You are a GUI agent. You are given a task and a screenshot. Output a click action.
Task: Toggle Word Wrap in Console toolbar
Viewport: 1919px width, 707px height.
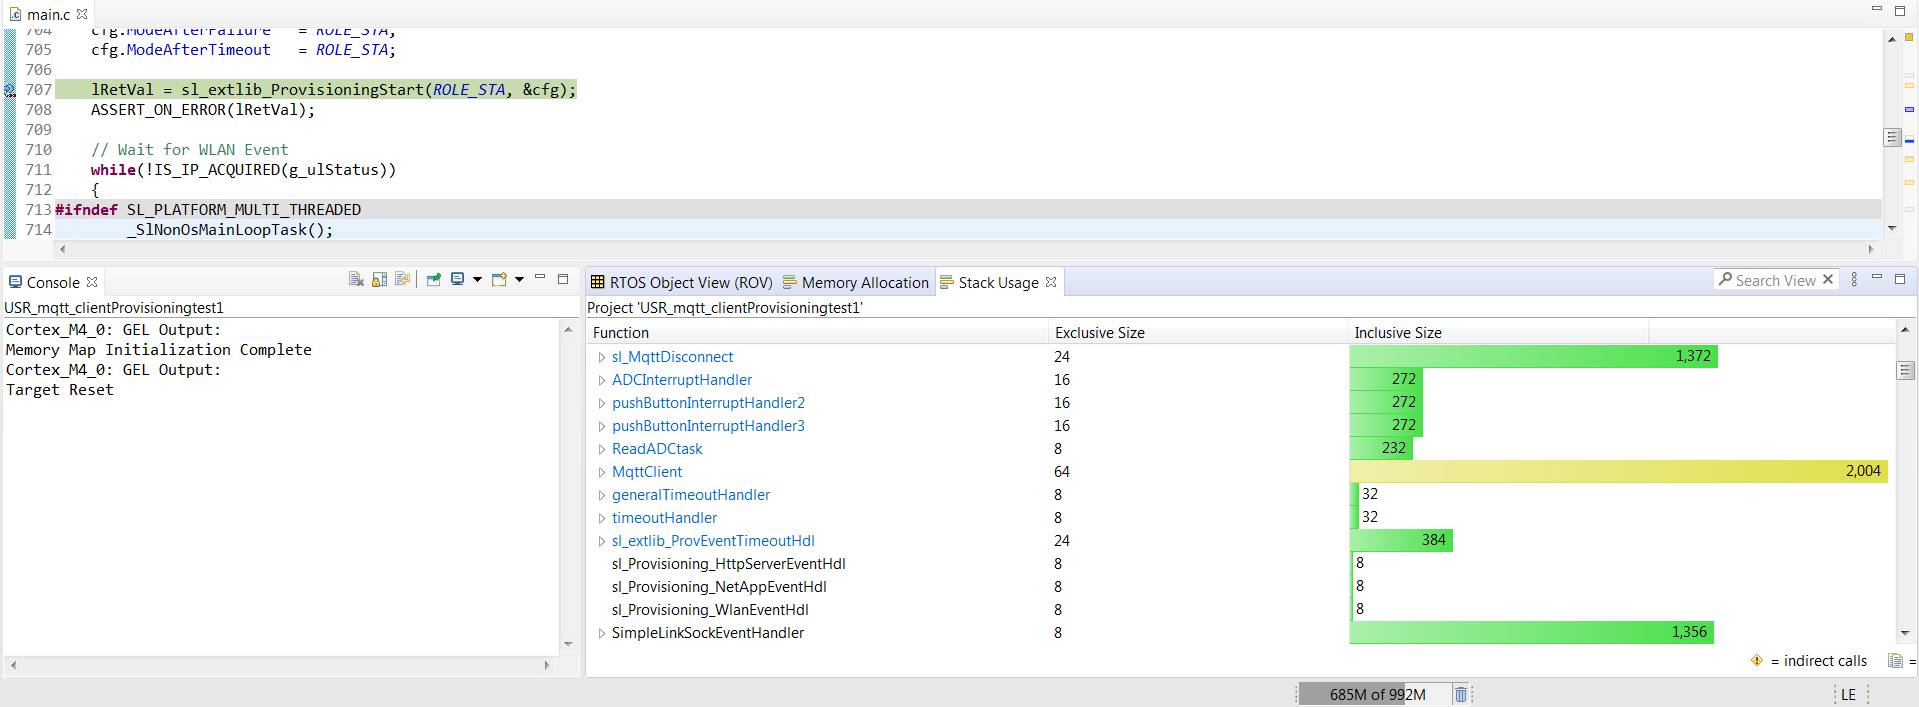point(402,280)
